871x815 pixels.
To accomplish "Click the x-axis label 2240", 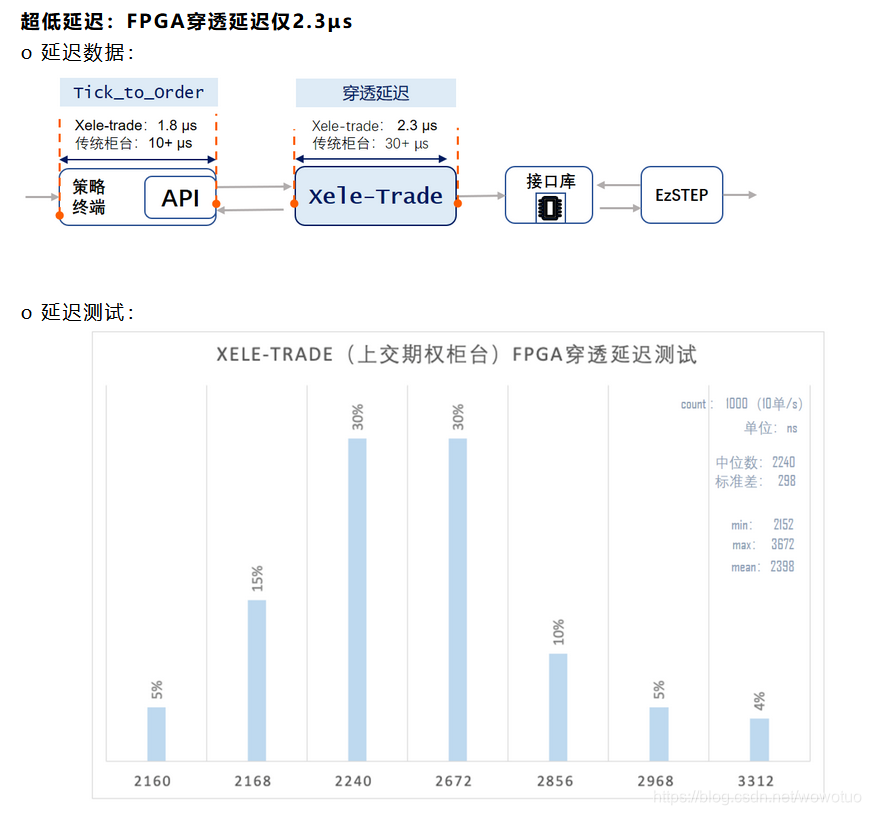I will click(353, 781).
